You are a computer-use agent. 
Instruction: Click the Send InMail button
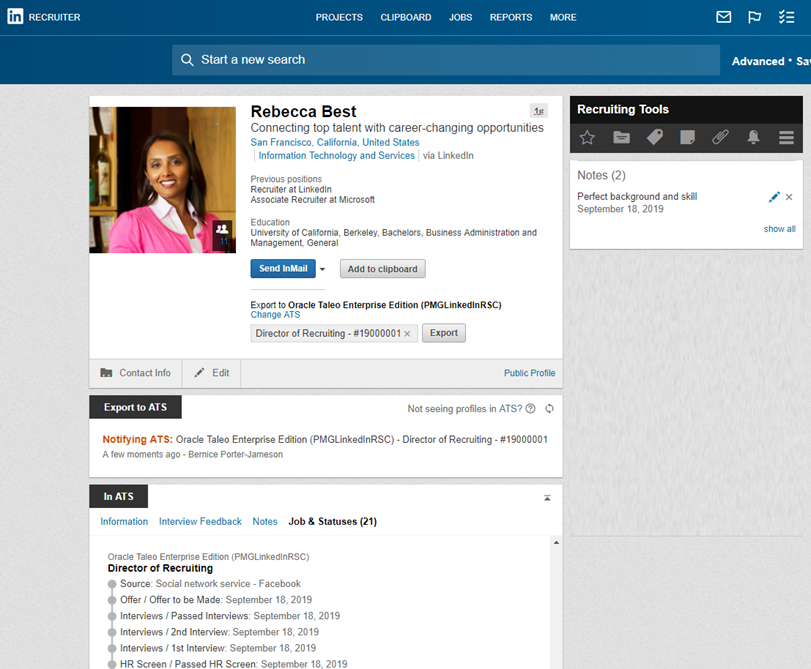tap(283, 269)
